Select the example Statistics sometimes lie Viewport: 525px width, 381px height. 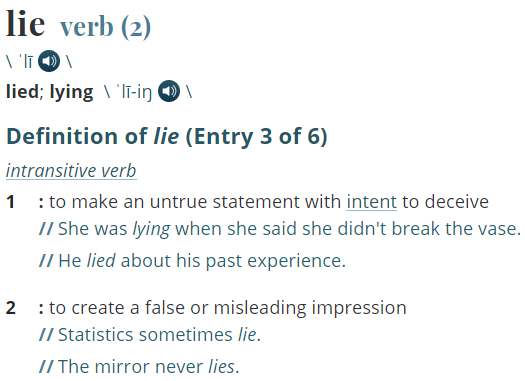coord(150,335)
